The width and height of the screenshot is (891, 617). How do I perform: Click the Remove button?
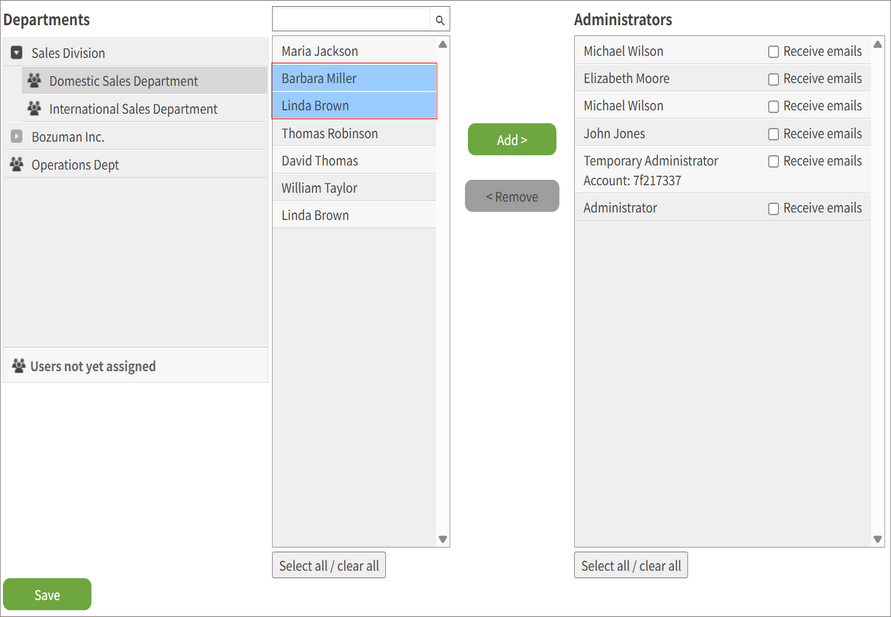512,196
